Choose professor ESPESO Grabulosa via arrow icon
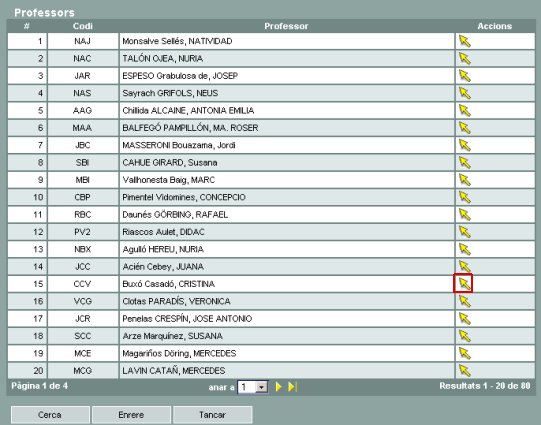This screenshot has height=425, width=541. (x=464, y=76)
